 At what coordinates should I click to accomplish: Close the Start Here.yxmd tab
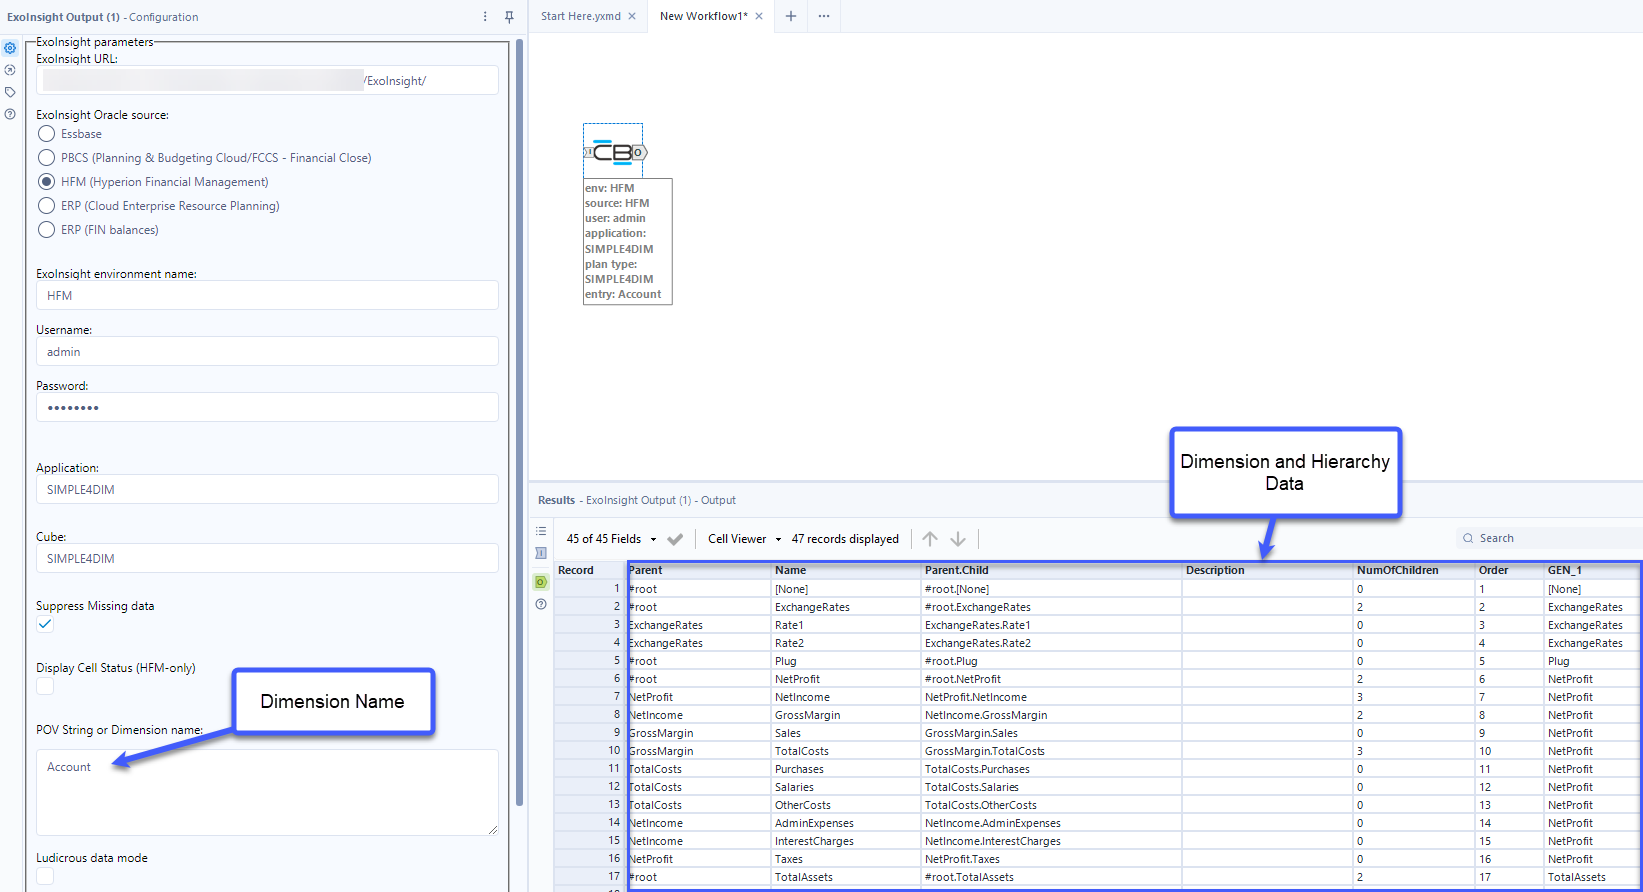(x=632, y=16)
